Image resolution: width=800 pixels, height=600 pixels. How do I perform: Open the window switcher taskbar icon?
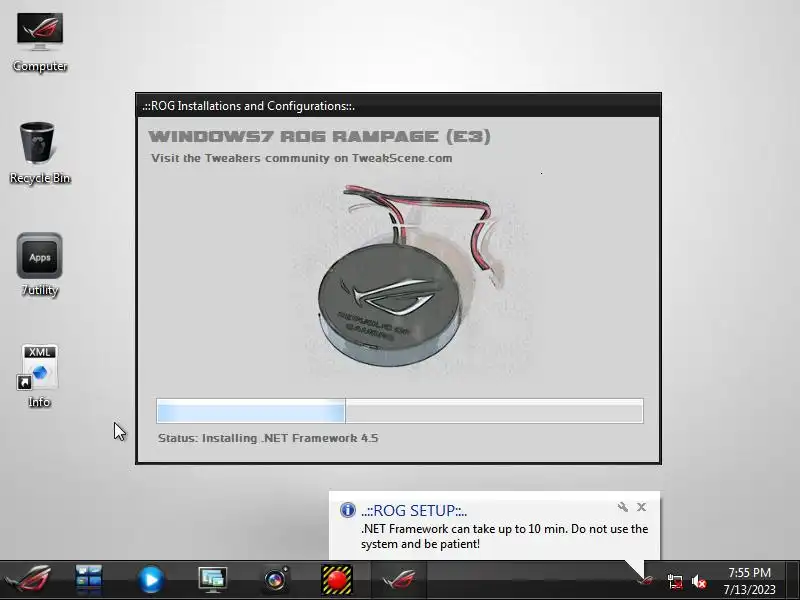pyautogui.click(x=89, y=580)
